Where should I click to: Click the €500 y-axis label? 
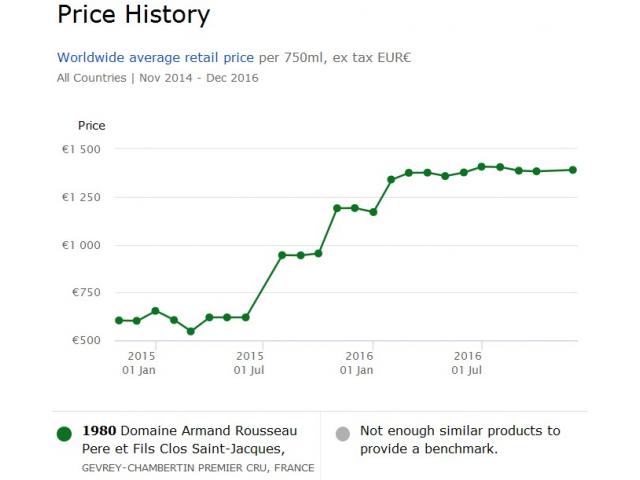(x=88, y=341)
